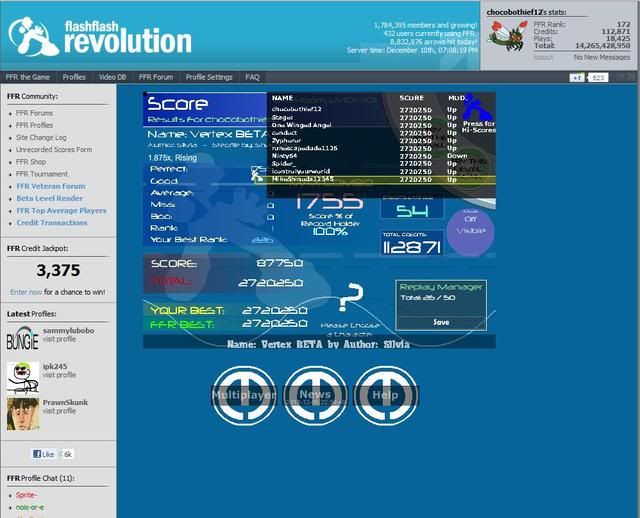This screenshot has height=518, width=640.
Task: Open the News round icon
Action: (314, 395)
